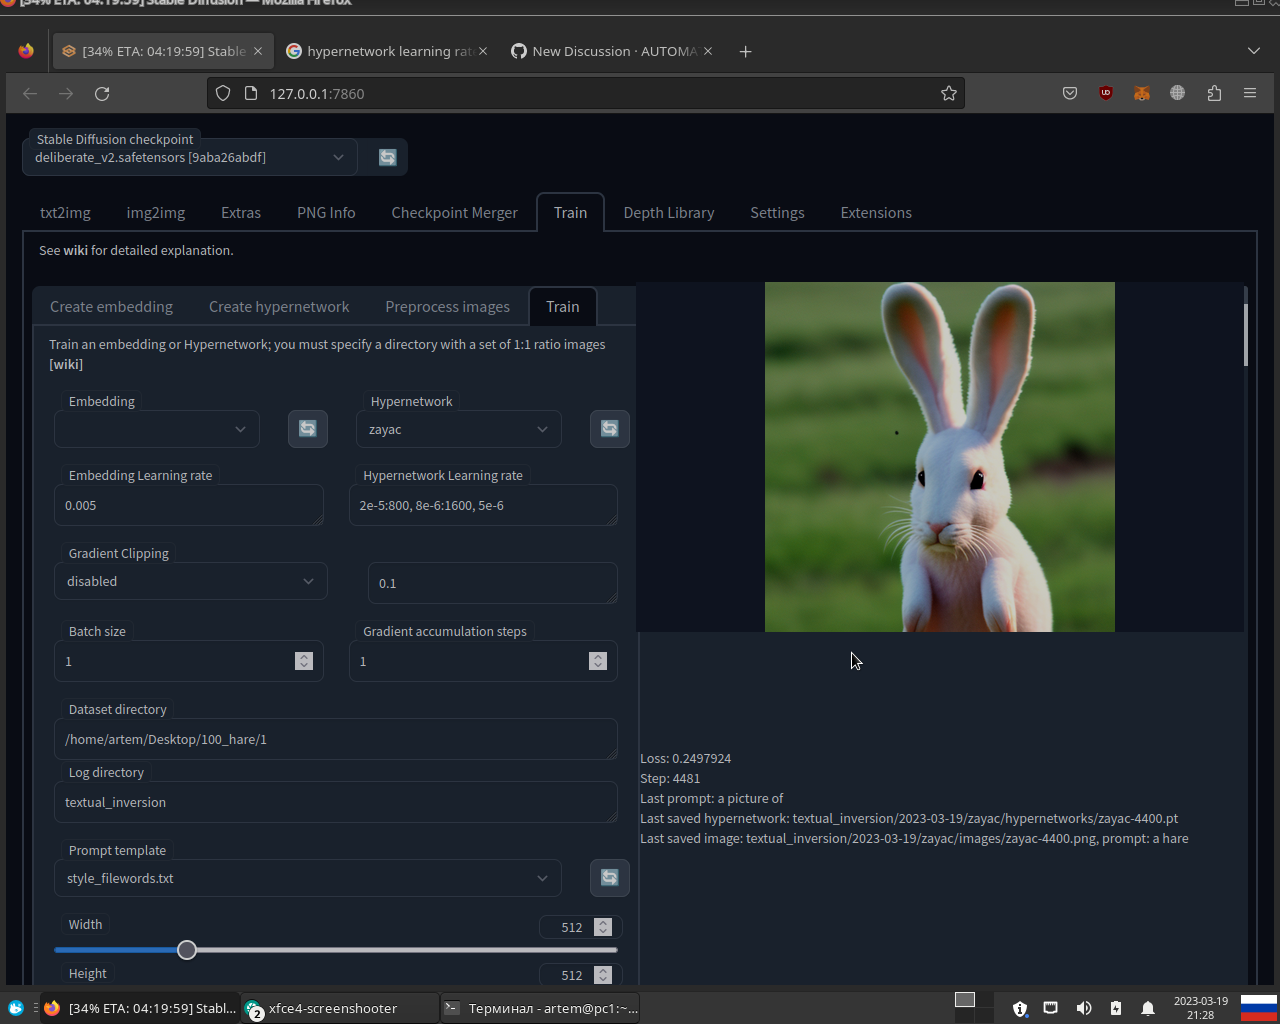Reload the current browser page

[102, 93]
